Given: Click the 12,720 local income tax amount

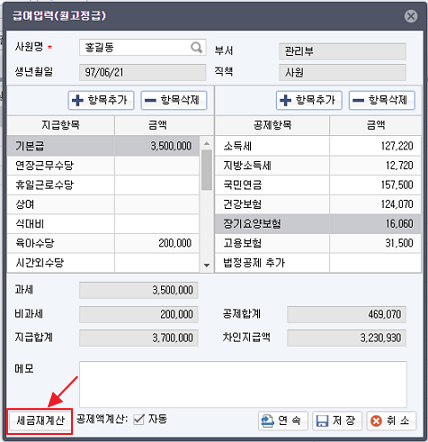Looking at the screenshot, I should tap(375, 165).
